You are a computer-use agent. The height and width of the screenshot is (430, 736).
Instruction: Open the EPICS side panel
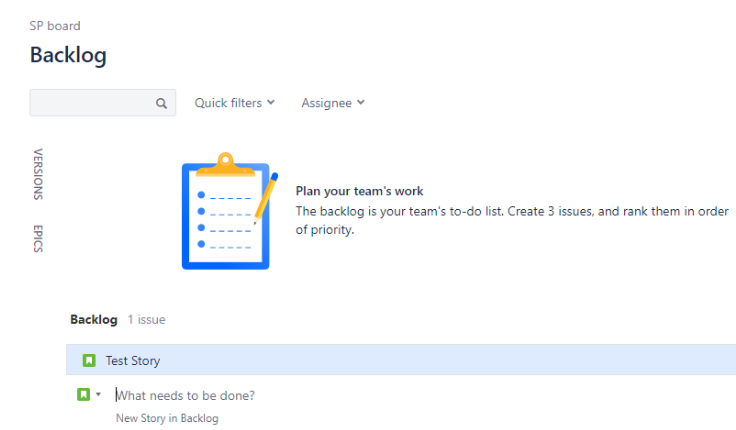[x=38, y=238]
